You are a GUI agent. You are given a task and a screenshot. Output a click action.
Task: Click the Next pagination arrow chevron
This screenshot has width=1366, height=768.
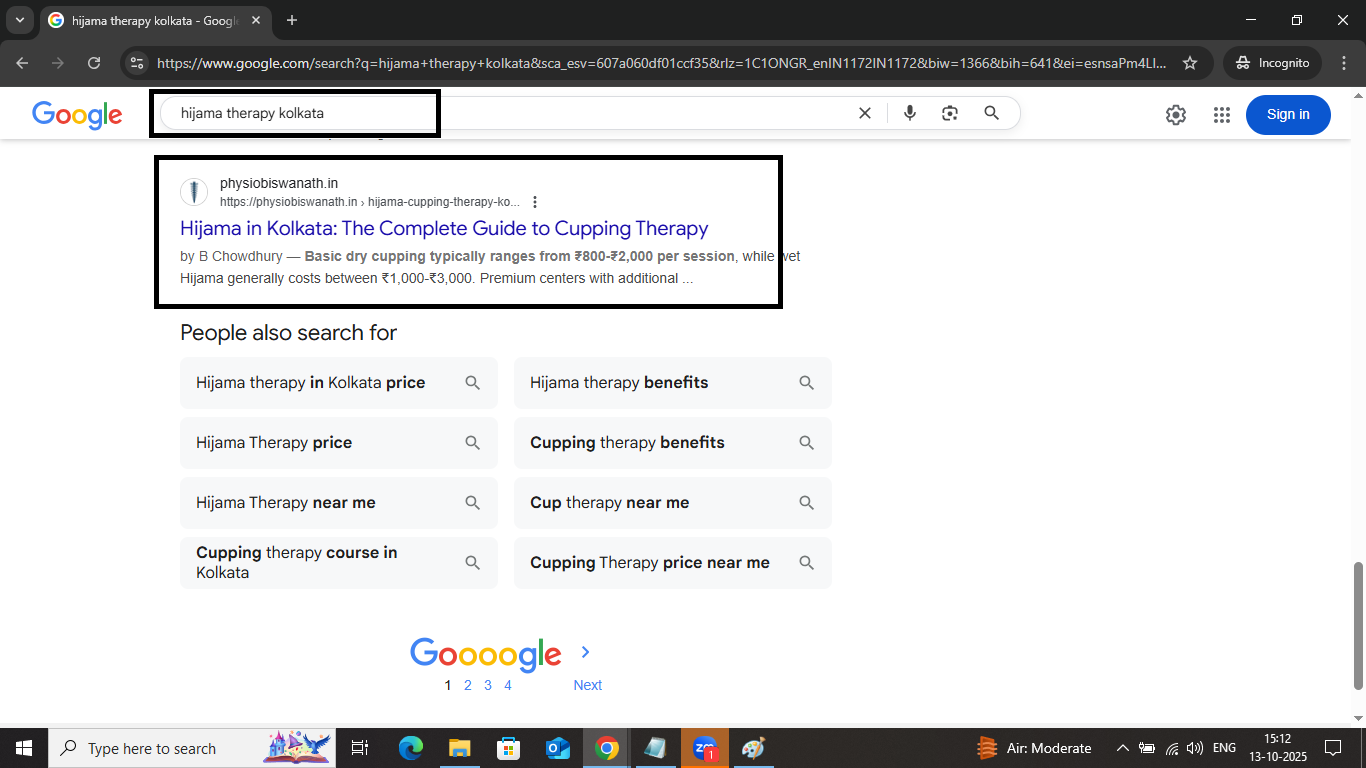coord(586,651)
